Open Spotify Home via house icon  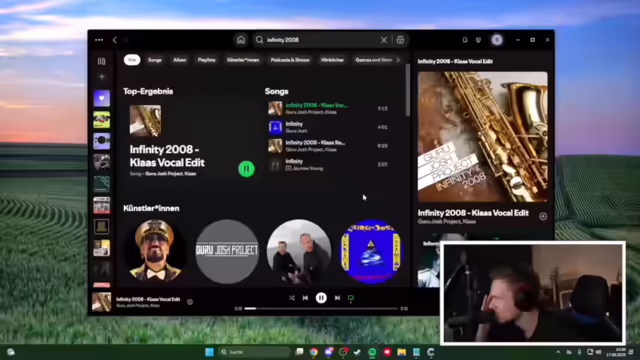coord(241,40)
